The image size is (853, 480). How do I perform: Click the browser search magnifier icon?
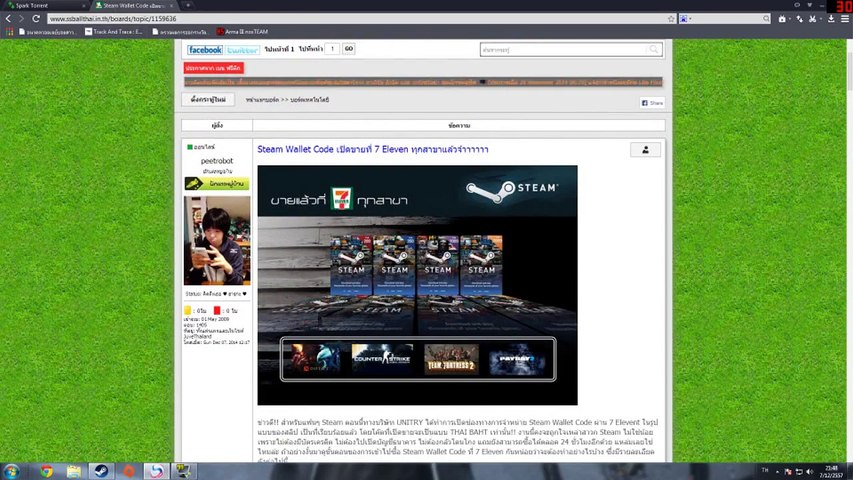coord(766,19)
